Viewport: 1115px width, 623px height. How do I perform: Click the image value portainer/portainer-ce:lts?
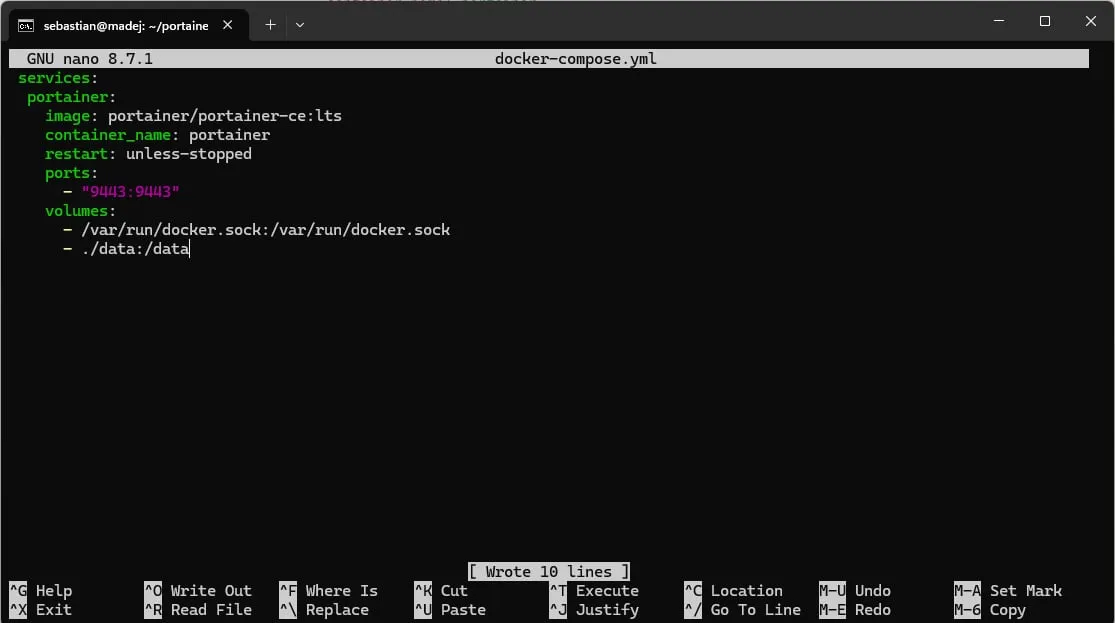point(225,116)
